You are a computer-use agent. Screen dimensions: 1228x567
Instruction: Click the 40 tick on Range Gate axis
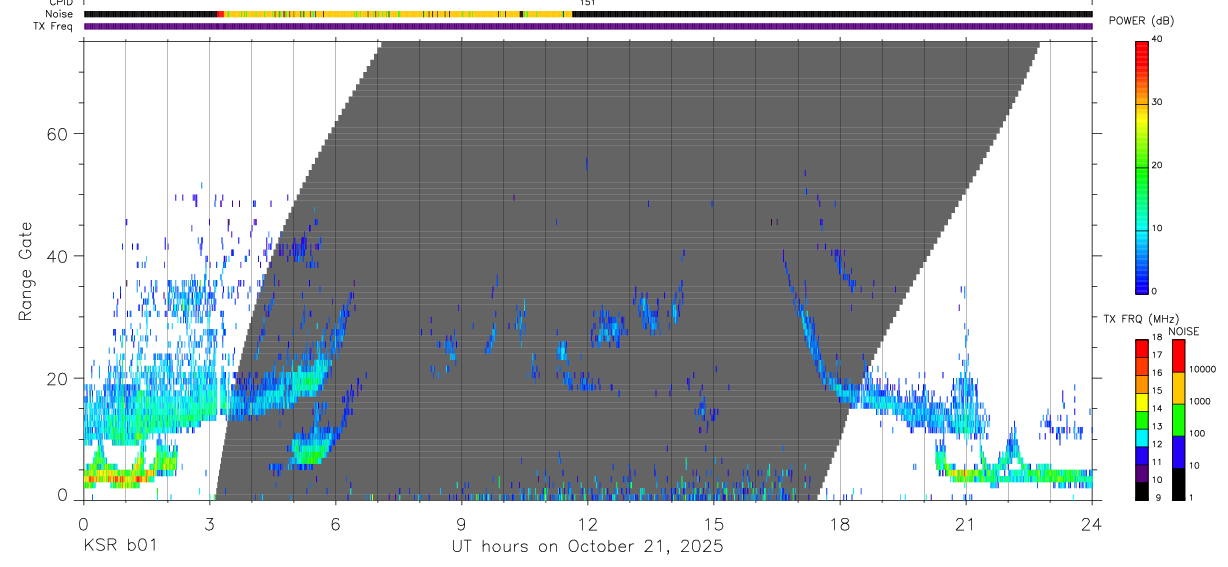tap(57, 256)
